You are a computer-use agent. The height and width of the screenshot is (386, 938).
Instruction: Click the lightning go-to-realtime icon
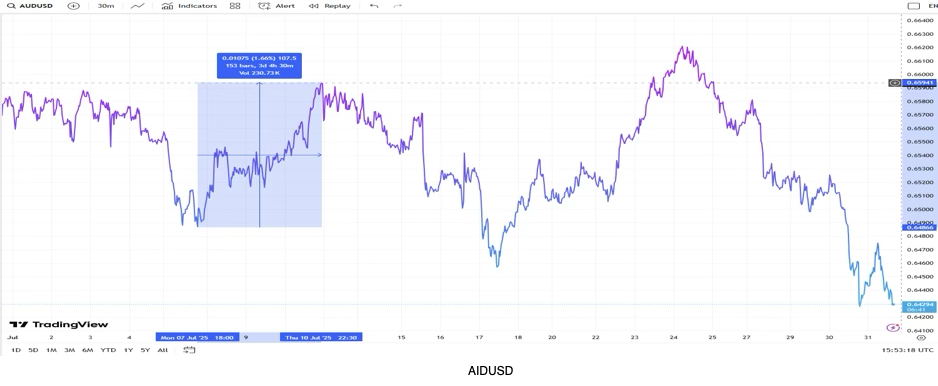893,327
